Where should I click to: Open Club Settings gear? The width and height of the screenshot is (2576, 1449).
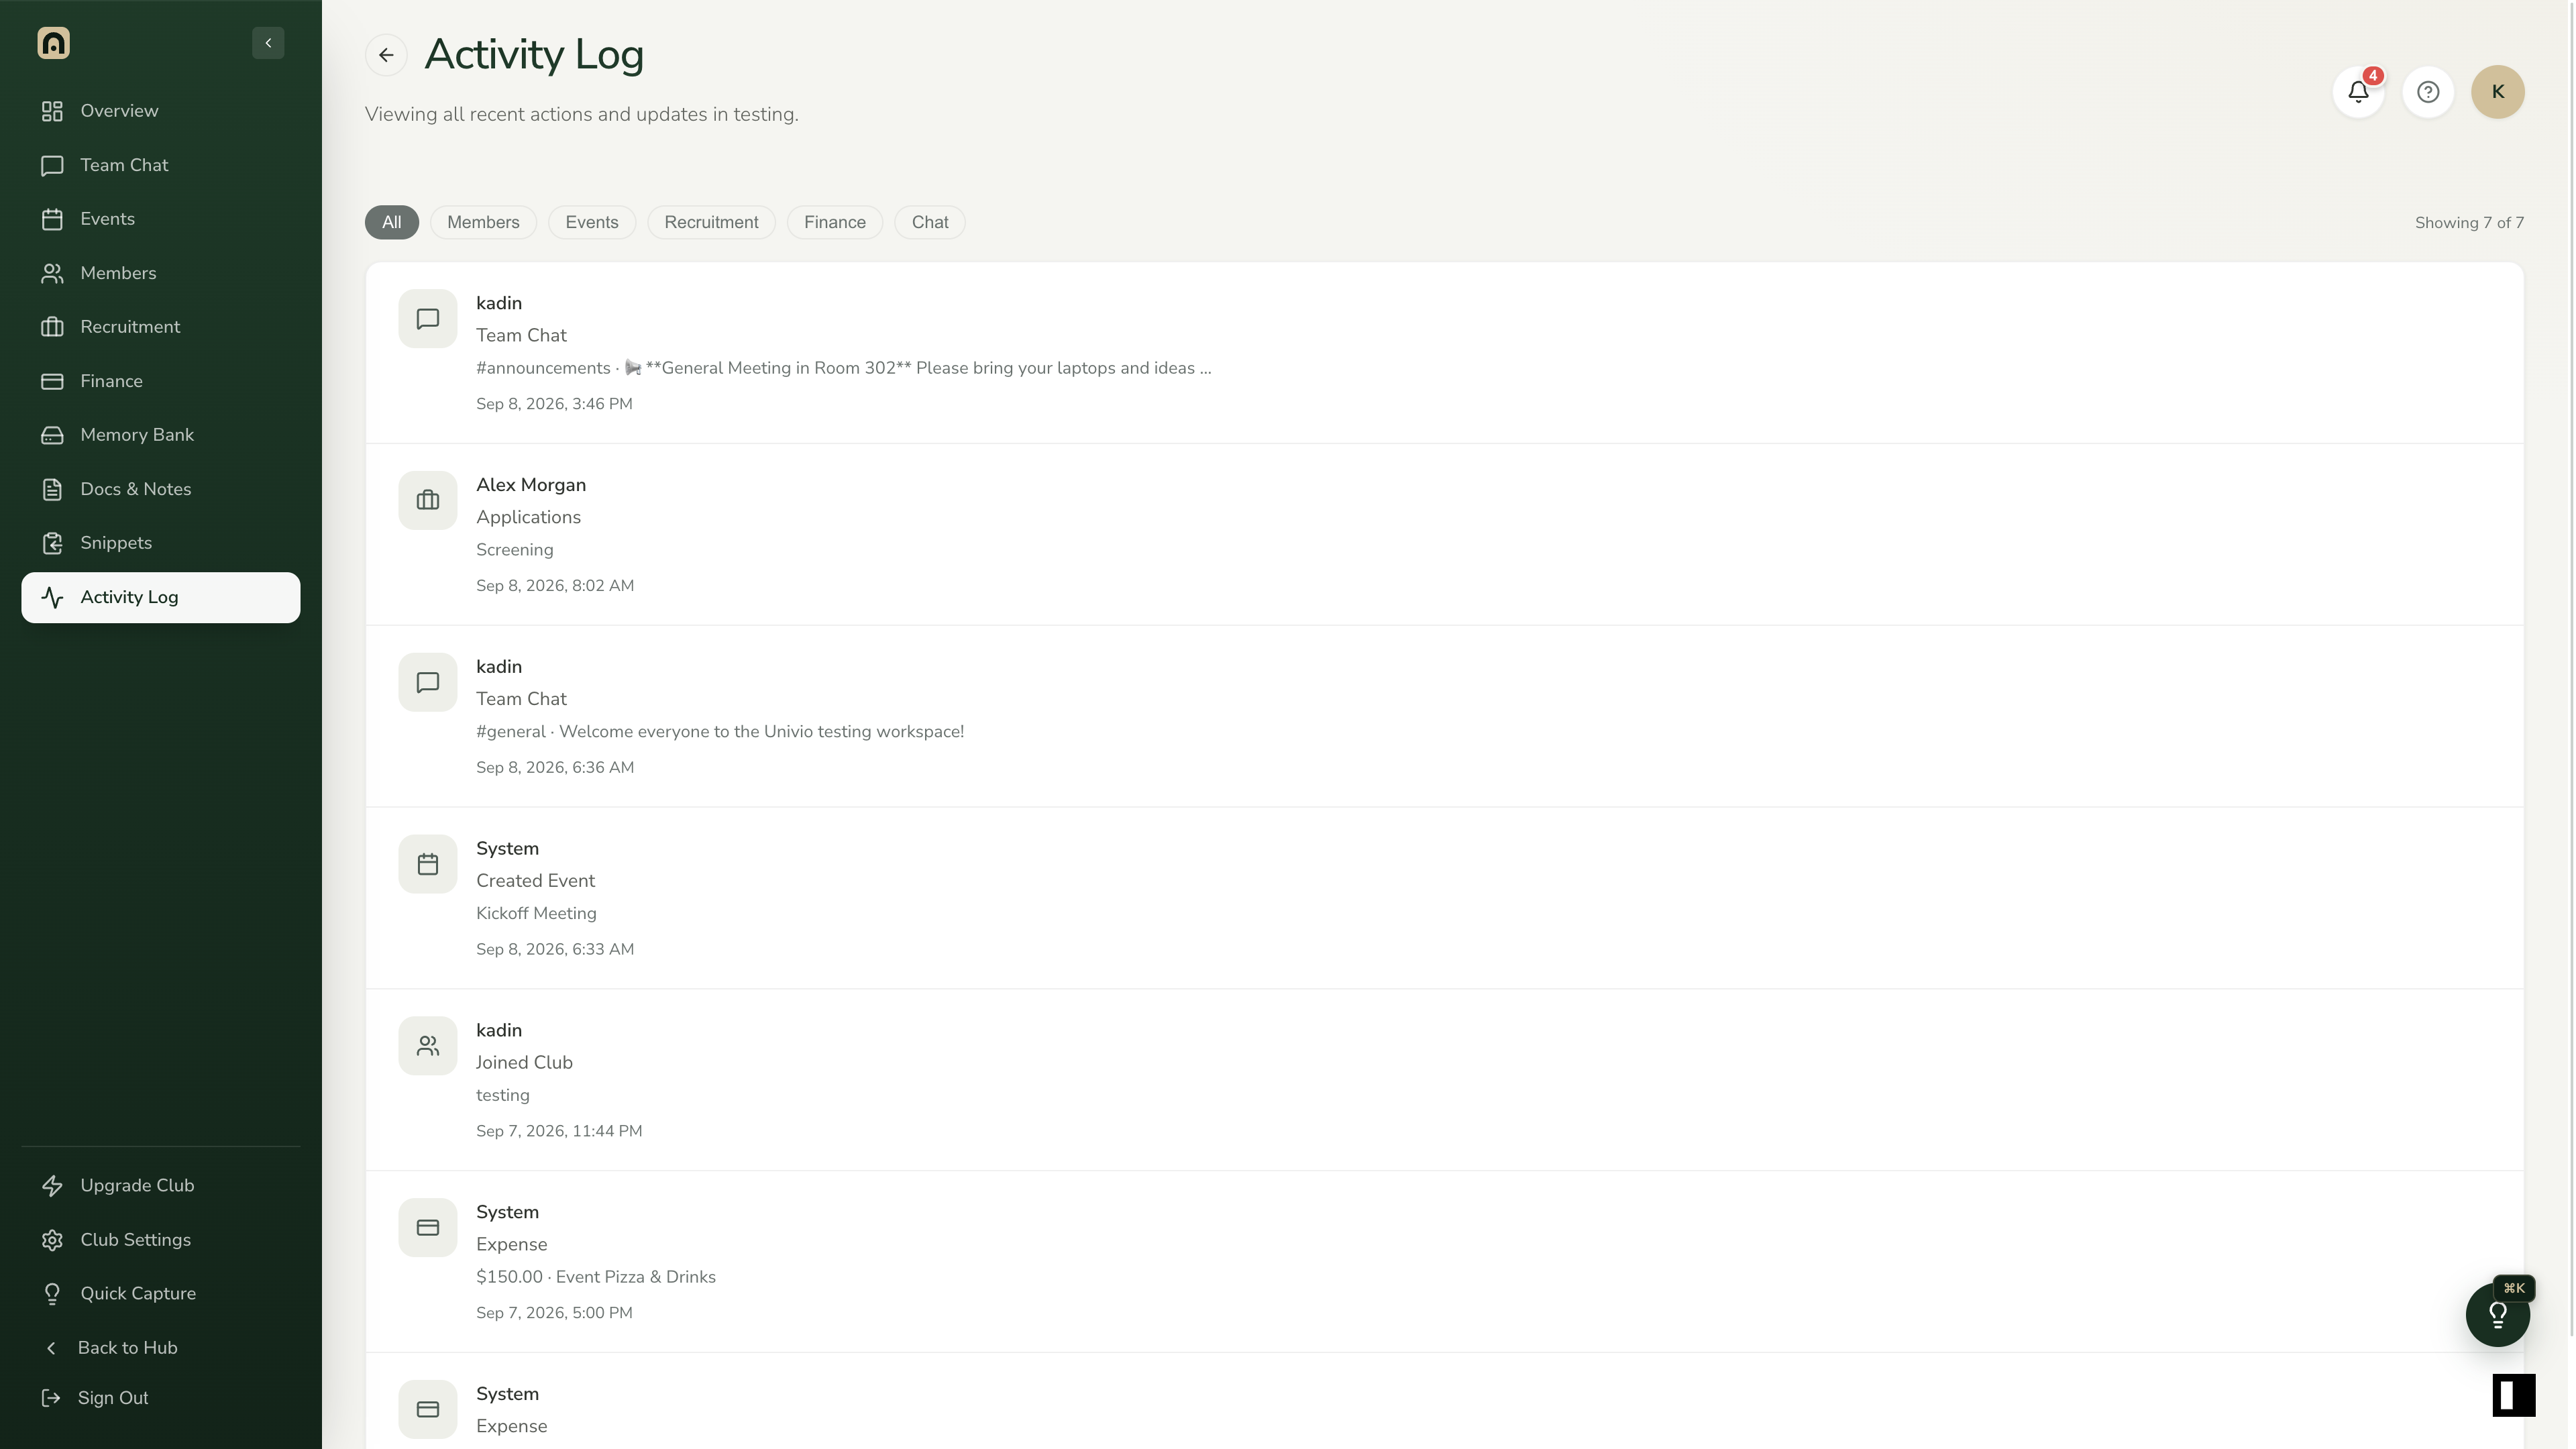[x=52, y=1240]
